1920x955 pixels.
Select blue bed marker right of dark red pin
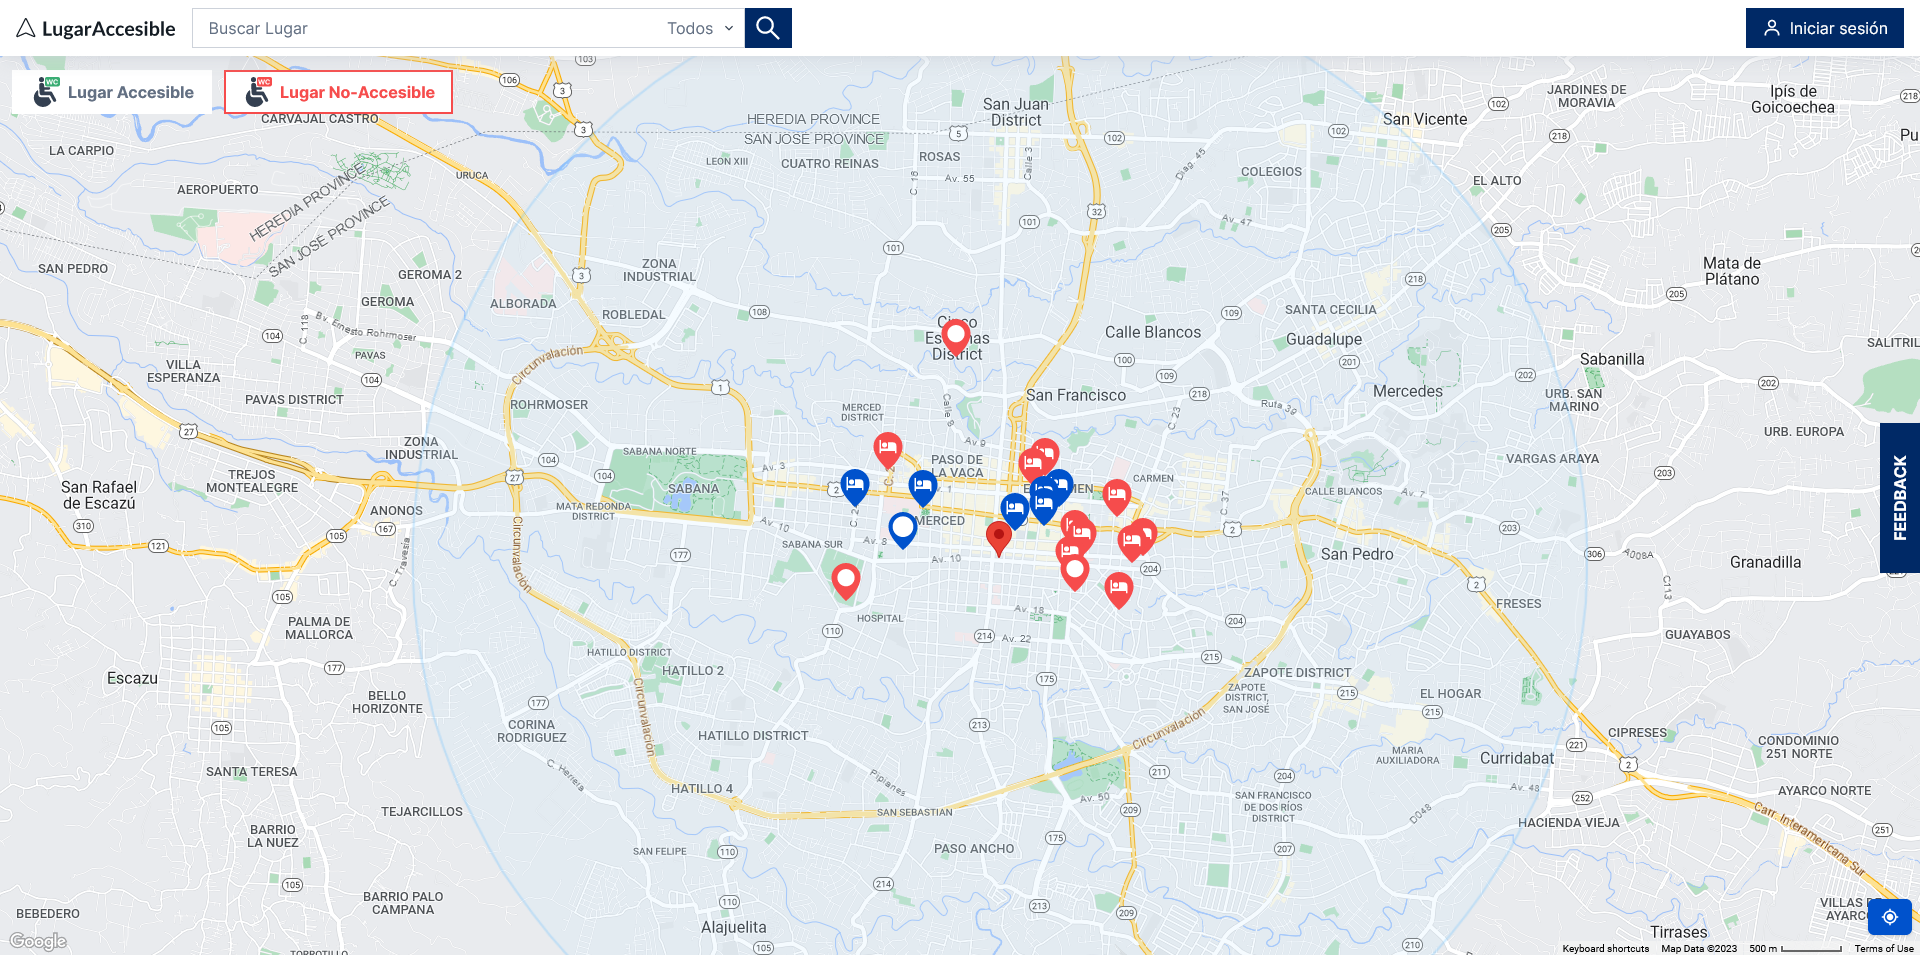click(1014, 510)
